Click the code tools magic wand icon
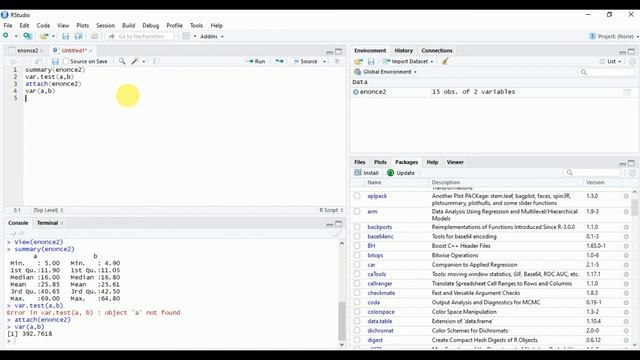The image size is (640, 360). (x=135, y=61)
